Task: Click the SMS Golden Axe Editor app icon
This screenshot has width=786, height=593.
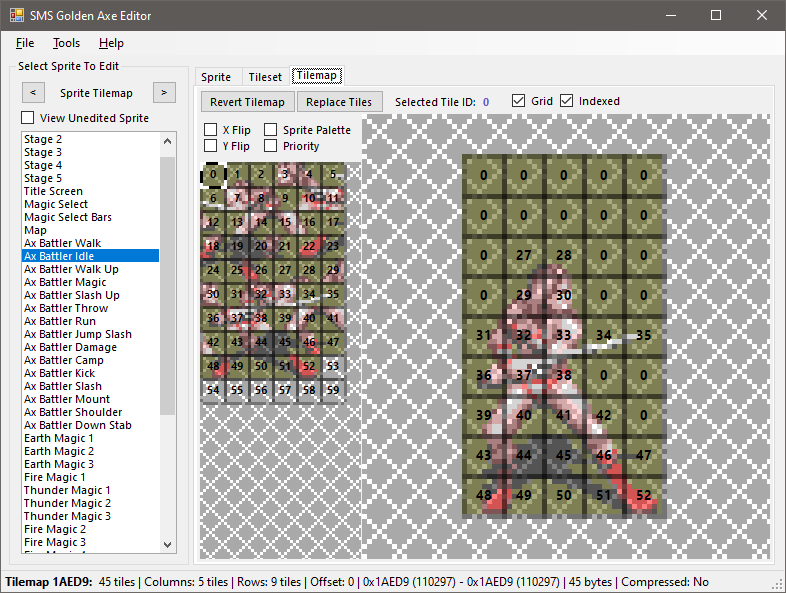Action: (x=17, y=15)
